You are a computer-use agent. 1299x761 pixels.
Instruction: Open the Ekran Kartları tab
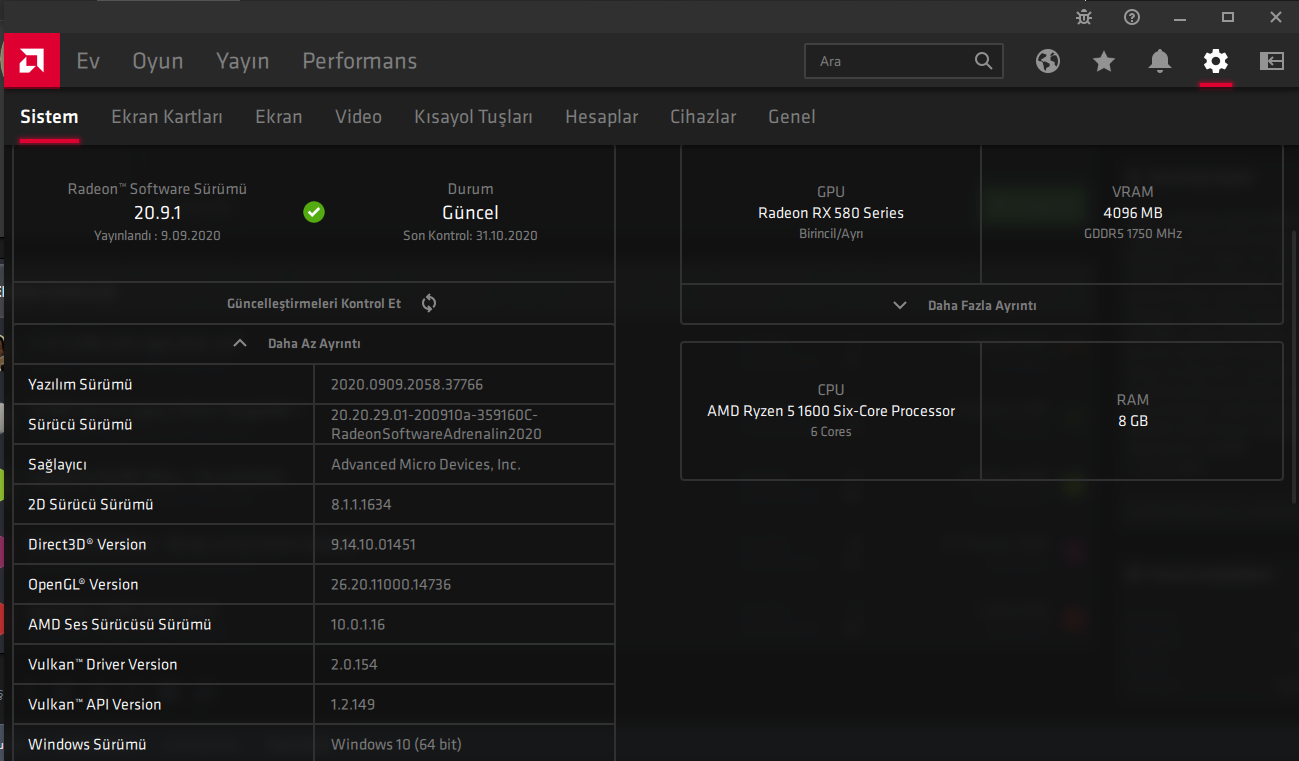pos(167,117)
